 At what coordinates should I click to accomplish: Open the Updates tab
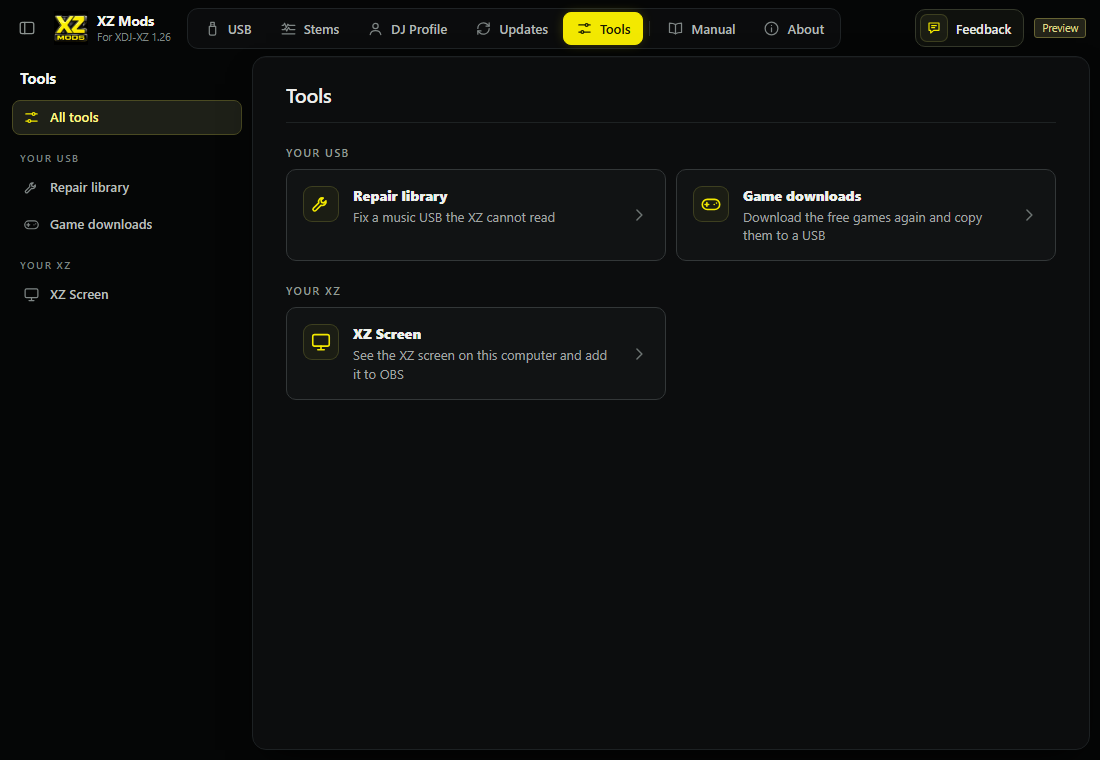(x=512, y=29)
